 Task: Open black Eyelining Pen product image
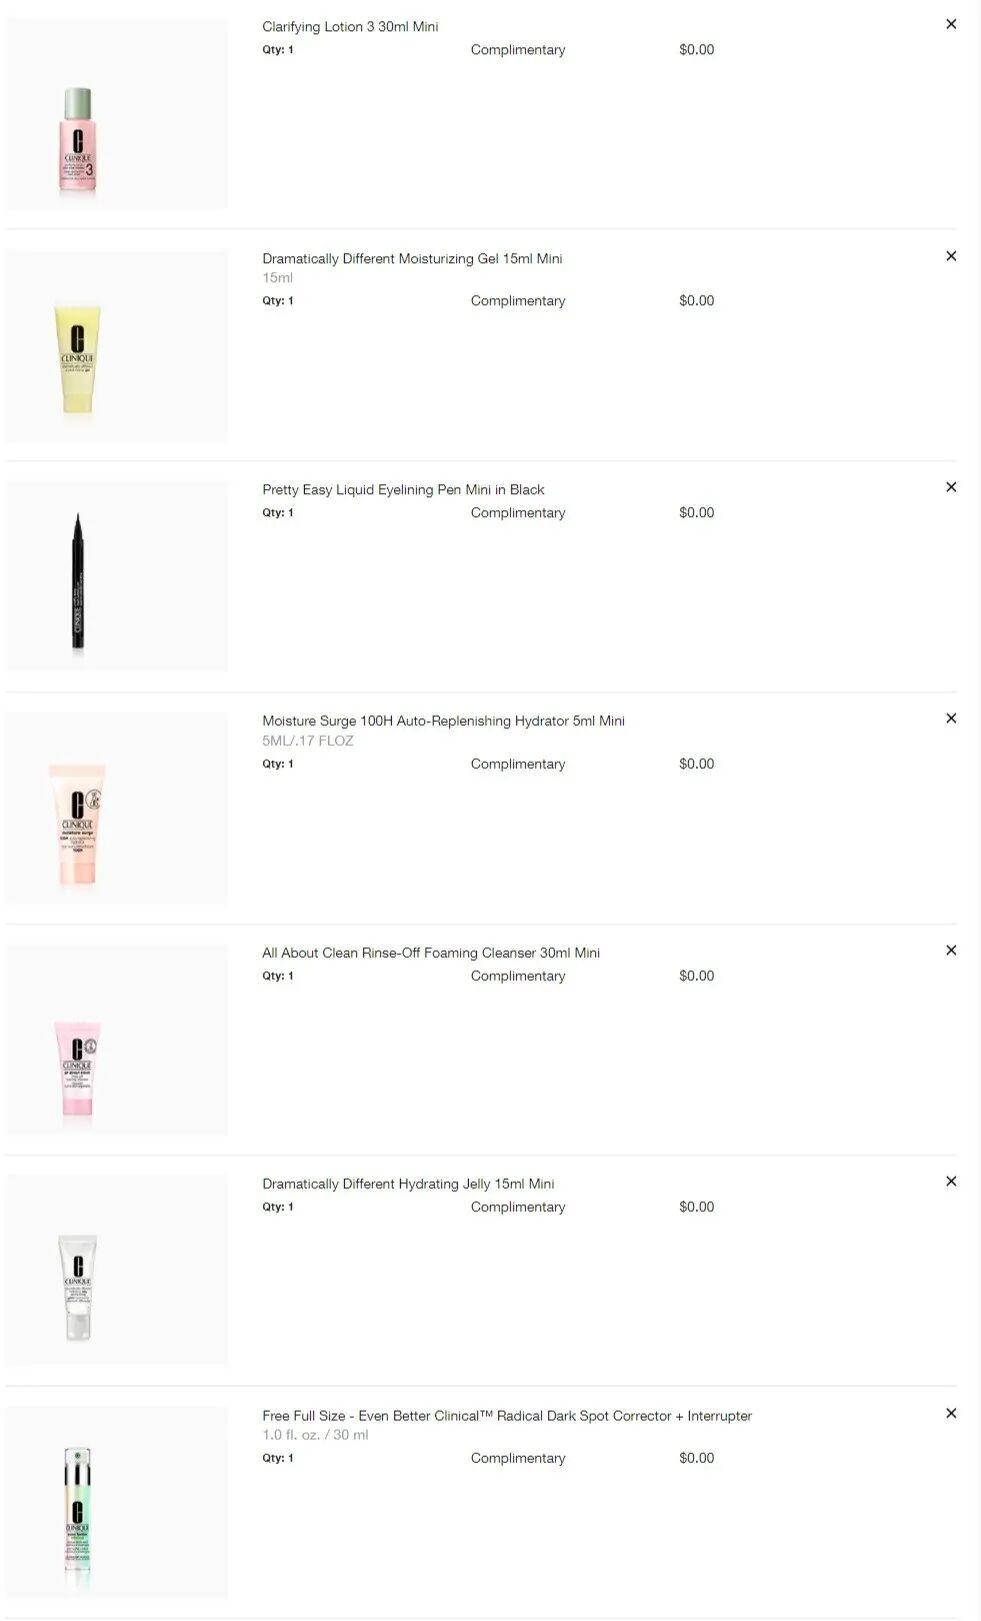[117, 576]
